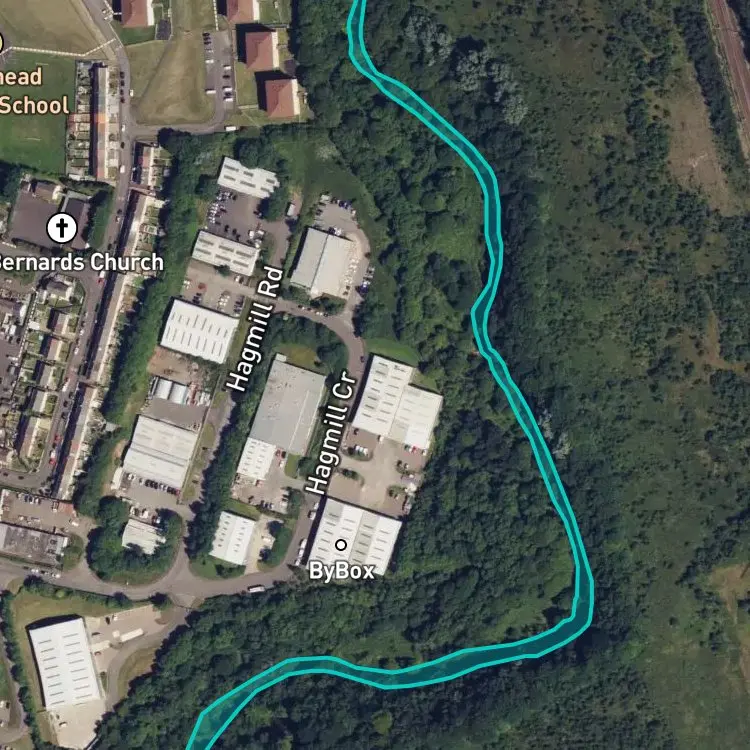Click the partially visible school marker icon
The height and width of the screenshot is (750, 750).
point(1,43)
